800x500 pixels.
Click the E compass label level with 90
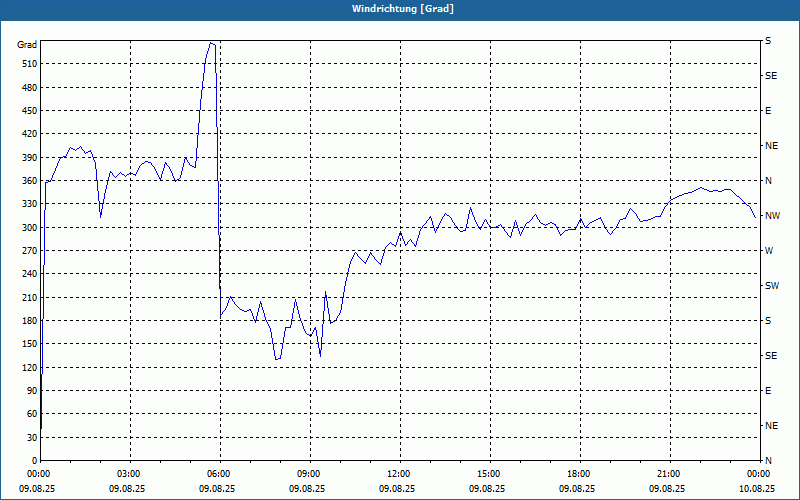pyautogui.click(x=768, y=391)
